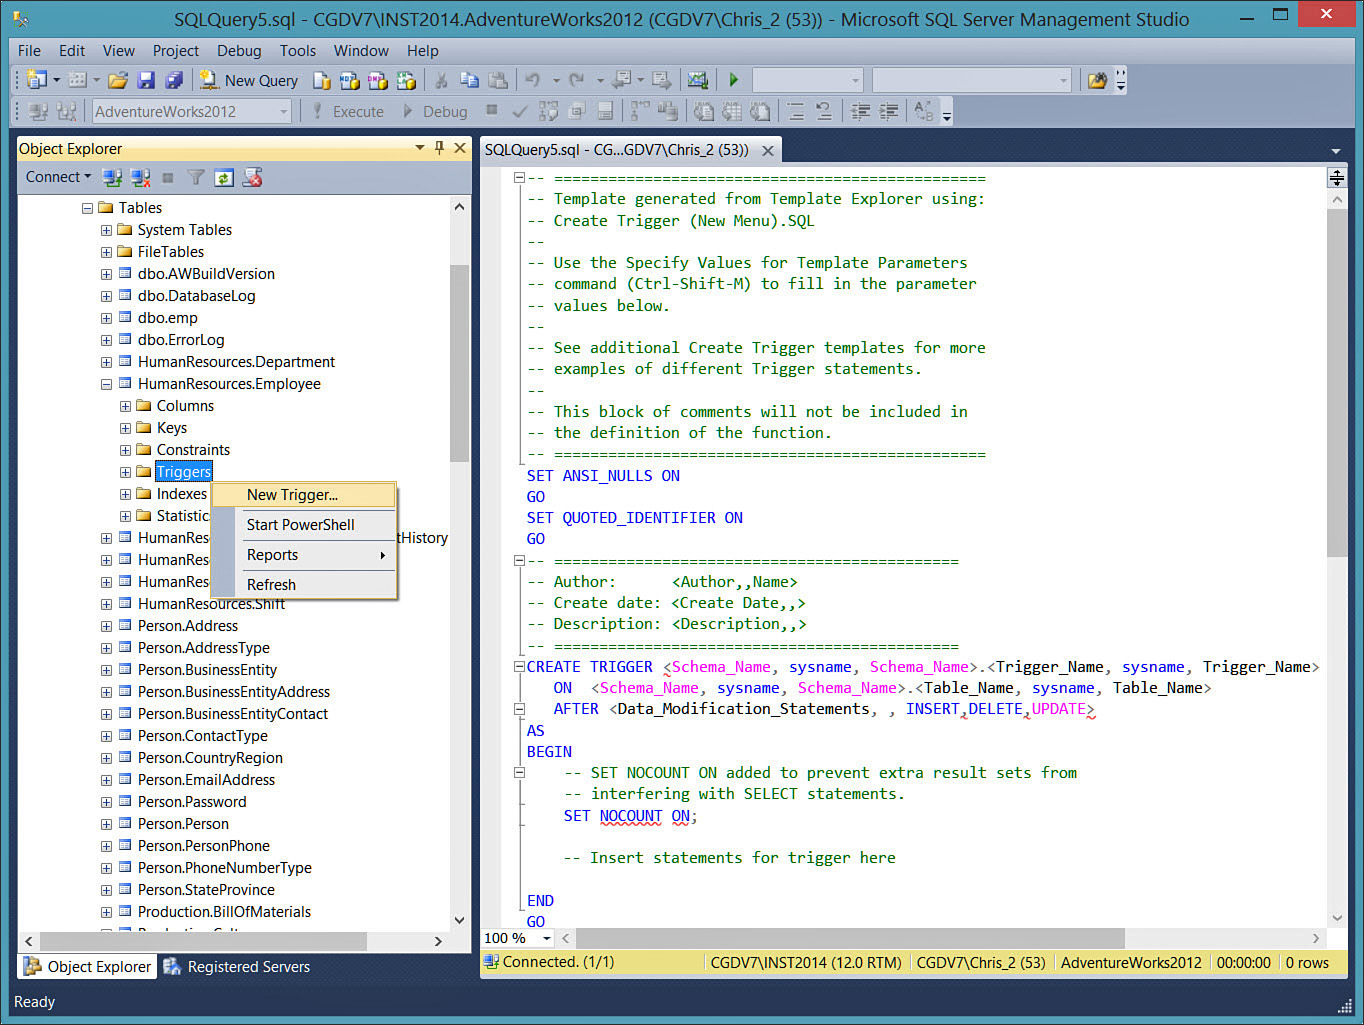Select the Person.Person table in the tree

(x=183, y=824)
